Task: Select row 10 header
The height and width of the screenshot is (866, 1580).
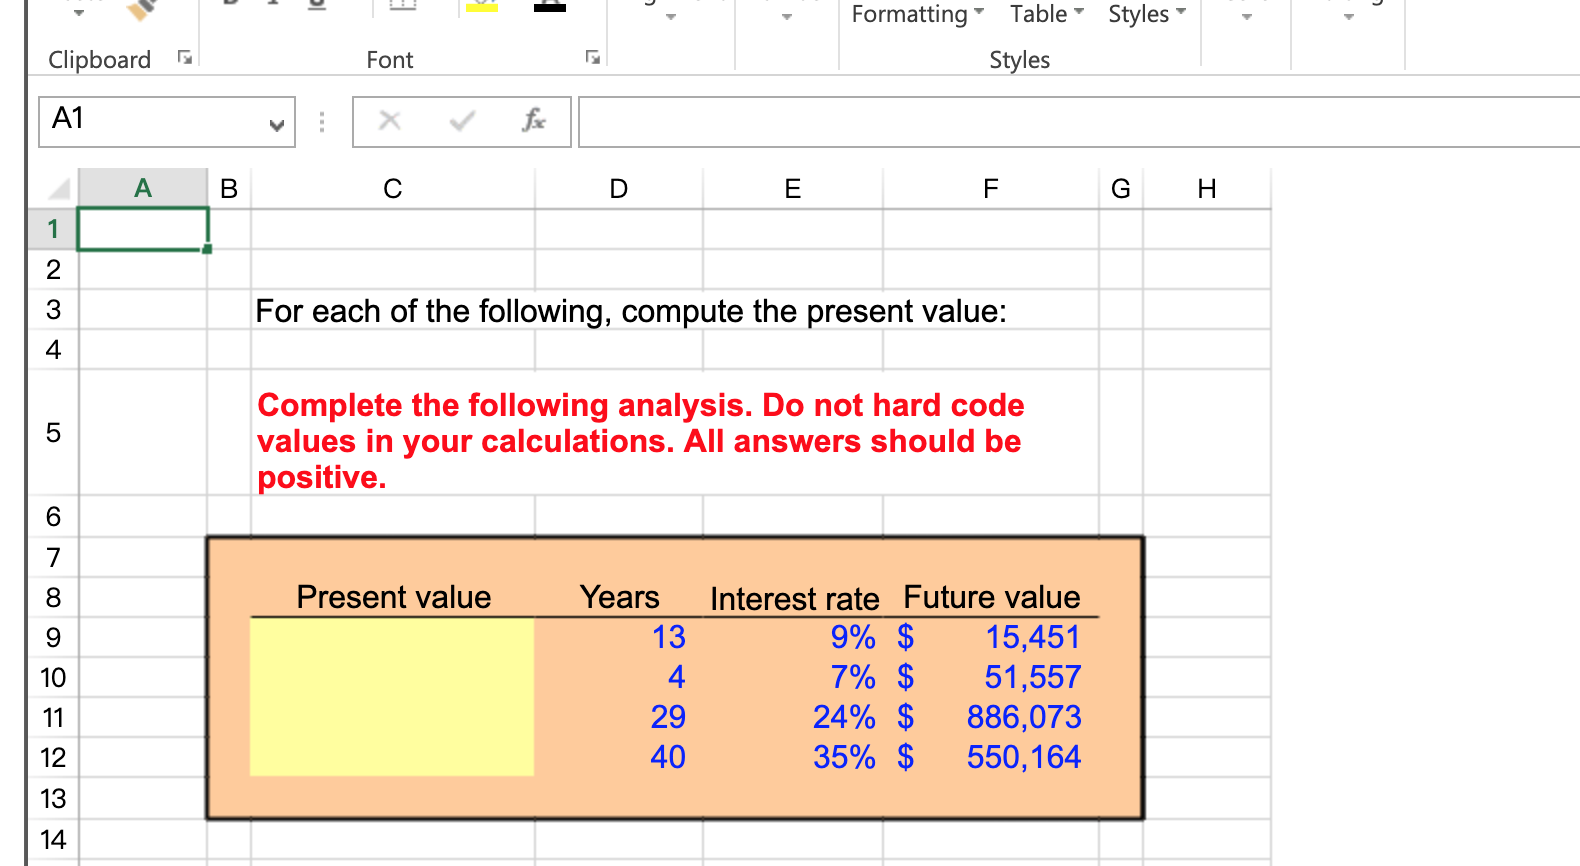Action: point(53,677)
